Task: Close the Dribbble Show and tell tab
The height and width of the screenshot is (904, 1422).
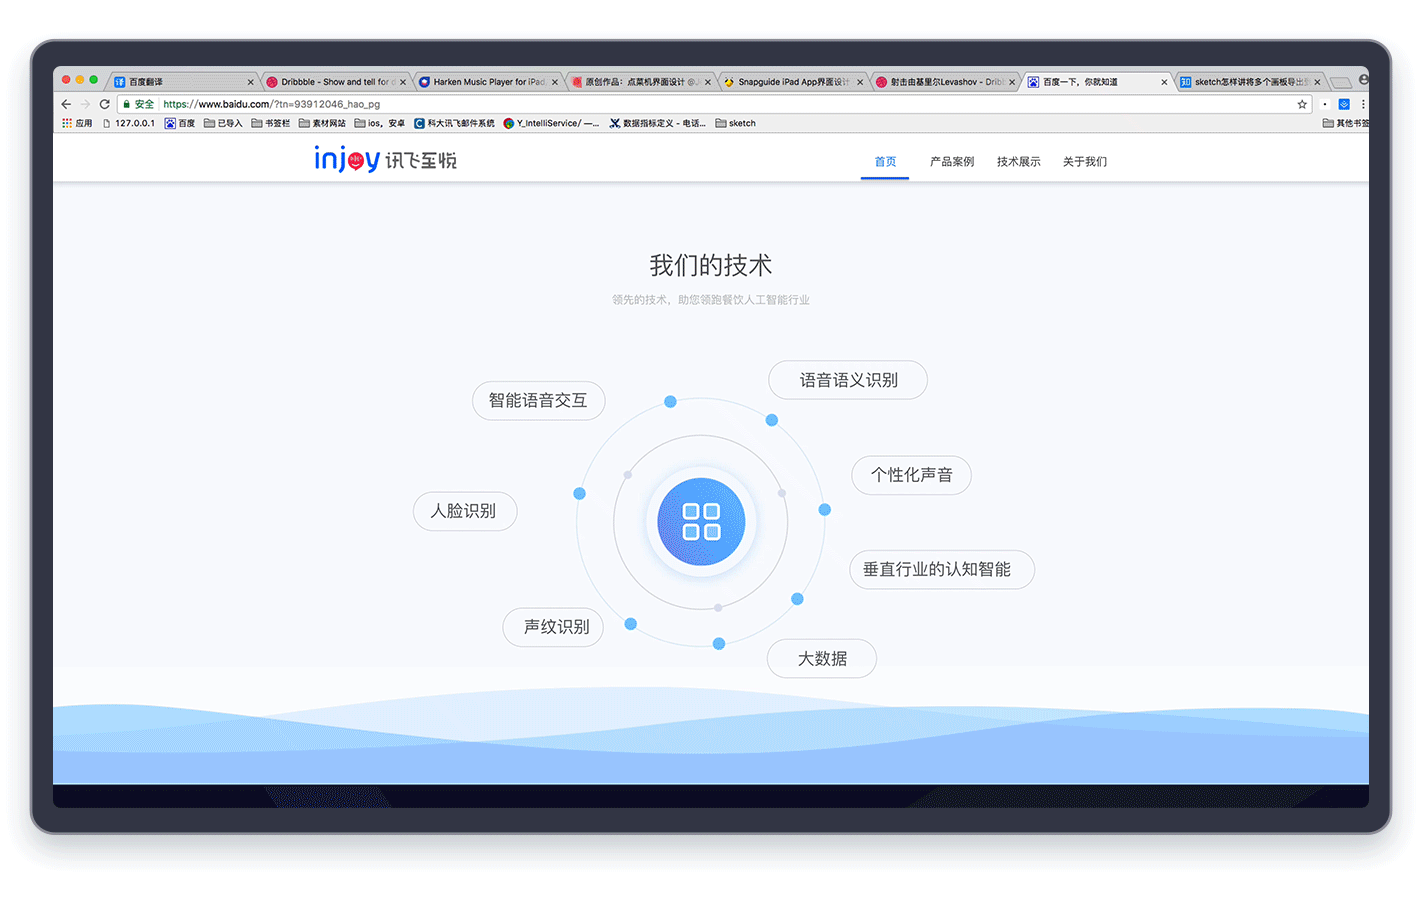Action: click(403, 82)
